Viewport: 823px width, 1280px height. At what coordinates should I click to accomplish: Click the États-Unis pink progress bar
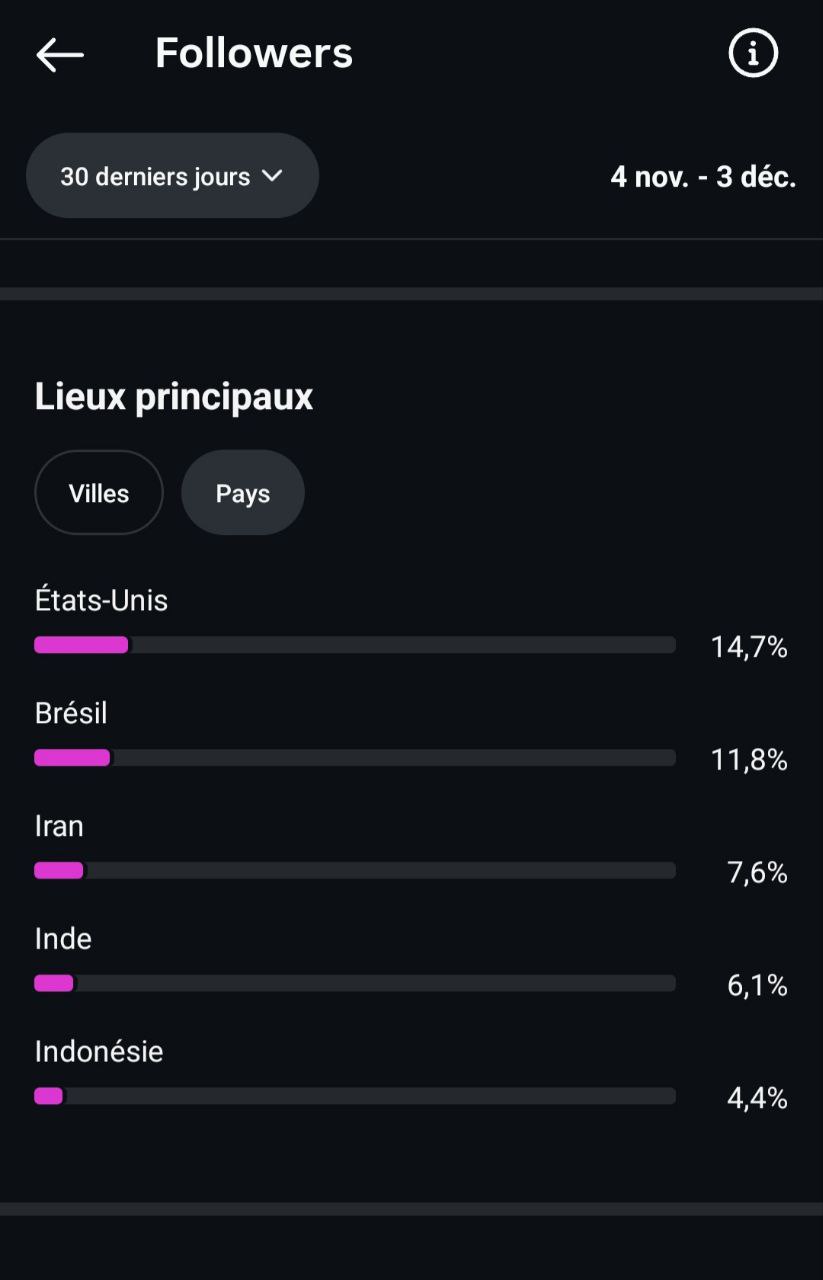355,645
